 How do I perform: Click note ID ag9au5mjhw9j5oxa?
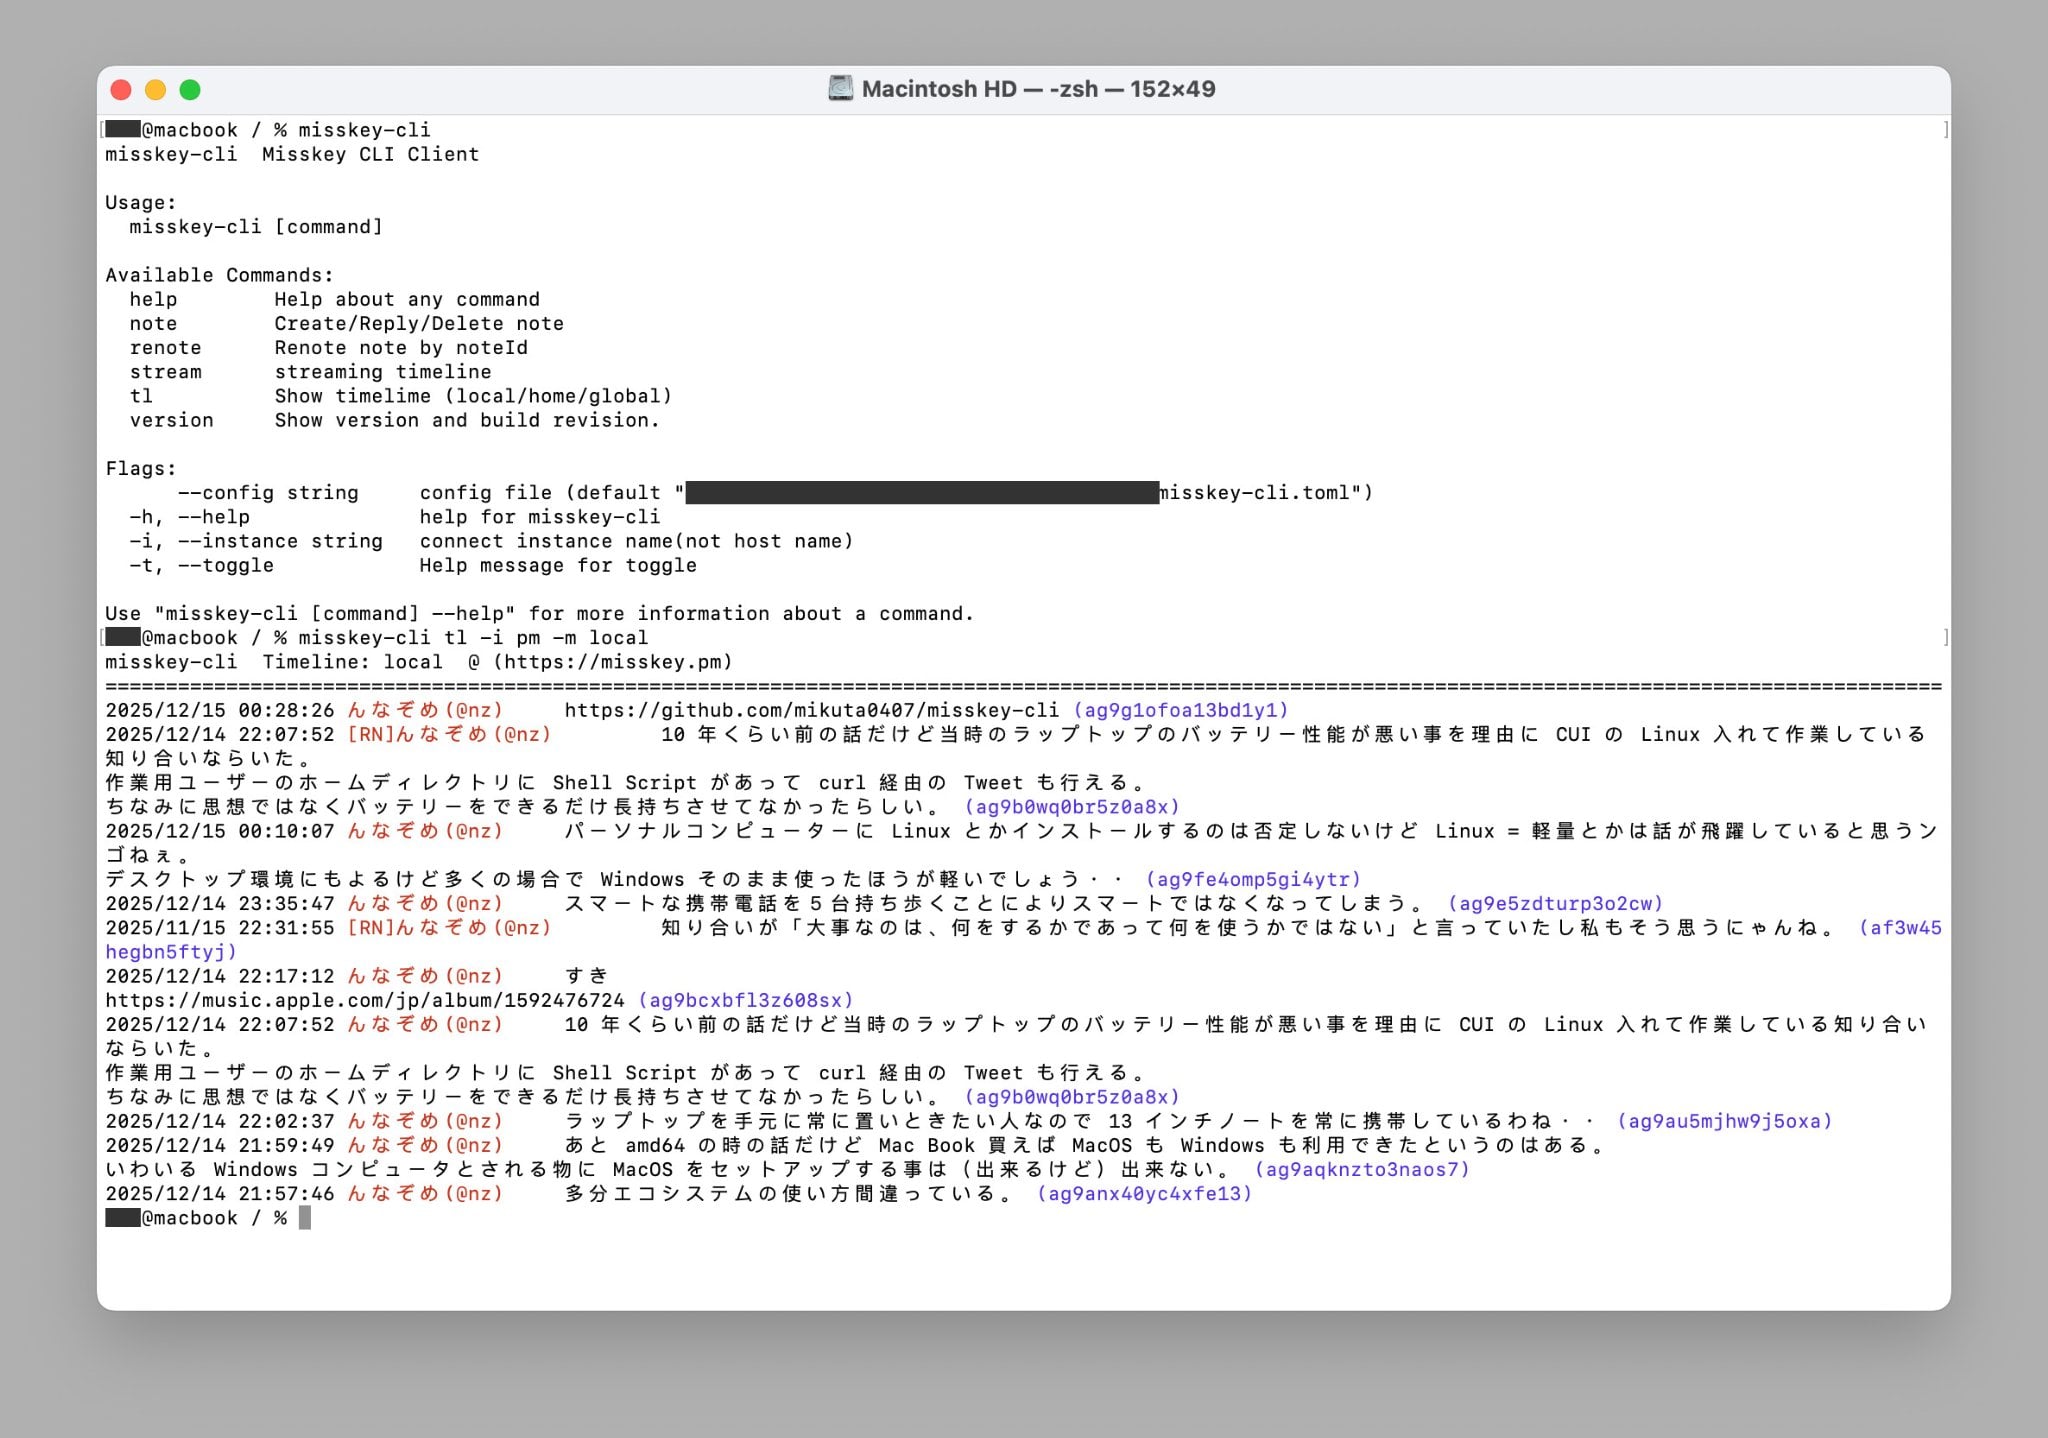click(x=1724, y=1121)
